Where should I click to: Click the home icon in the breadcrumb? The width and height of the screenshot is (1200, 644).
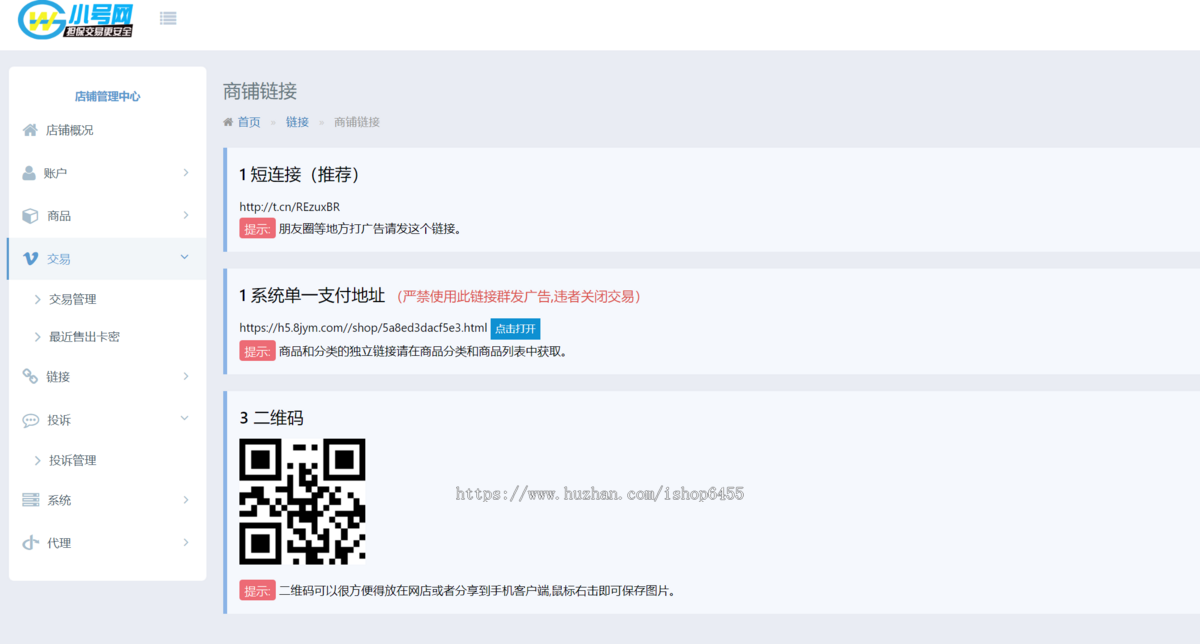pyautogui.click(x=228, y=122)
